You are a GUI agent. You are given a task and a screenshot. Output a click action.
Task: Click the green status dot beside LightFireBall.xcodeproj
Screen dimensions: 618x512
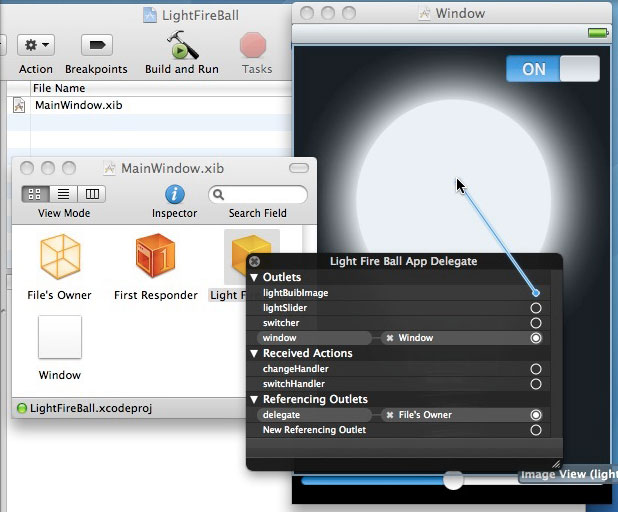point(22,408)
